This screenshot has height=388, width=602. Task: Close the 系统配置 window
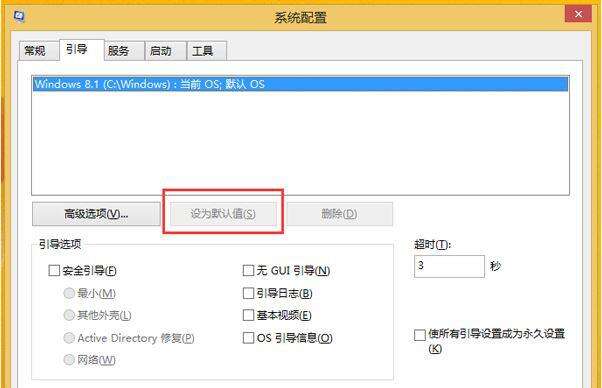point(578,14)
